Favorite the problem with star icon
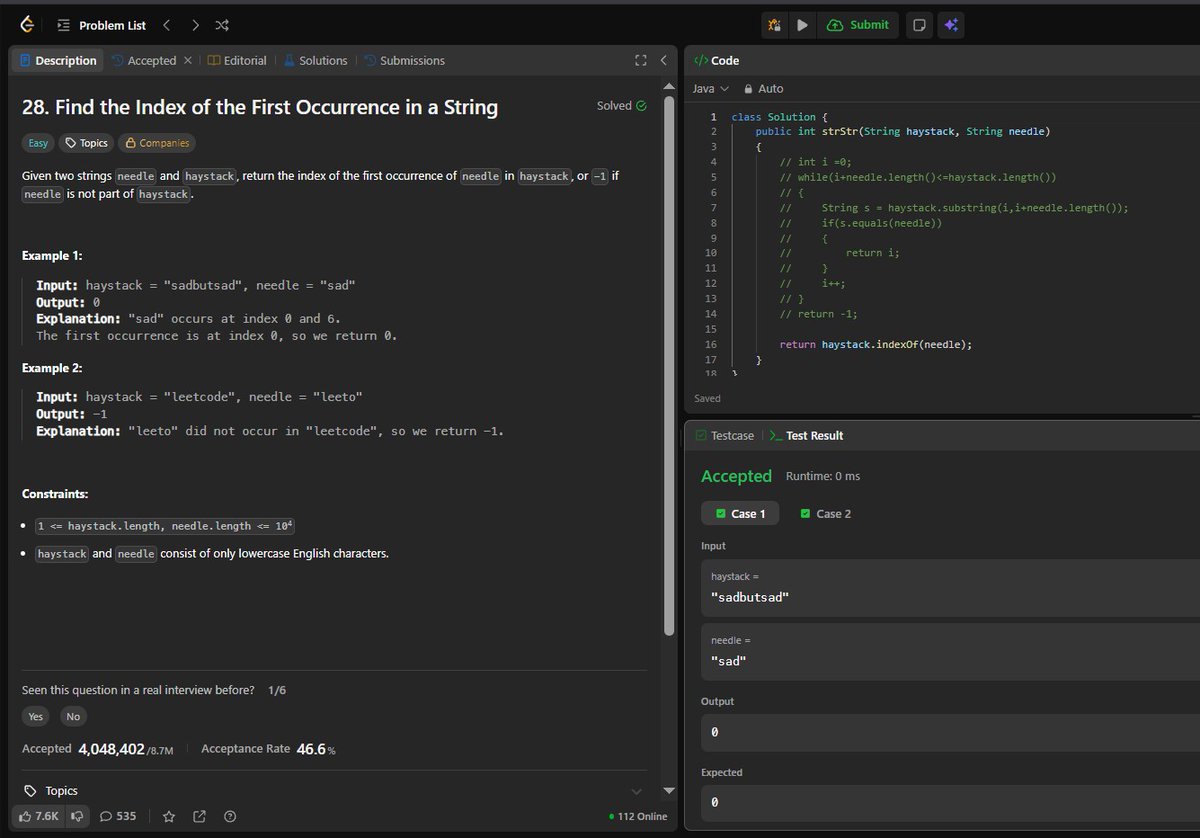This screenshot has height=838, width=1200. pos(169,816)
